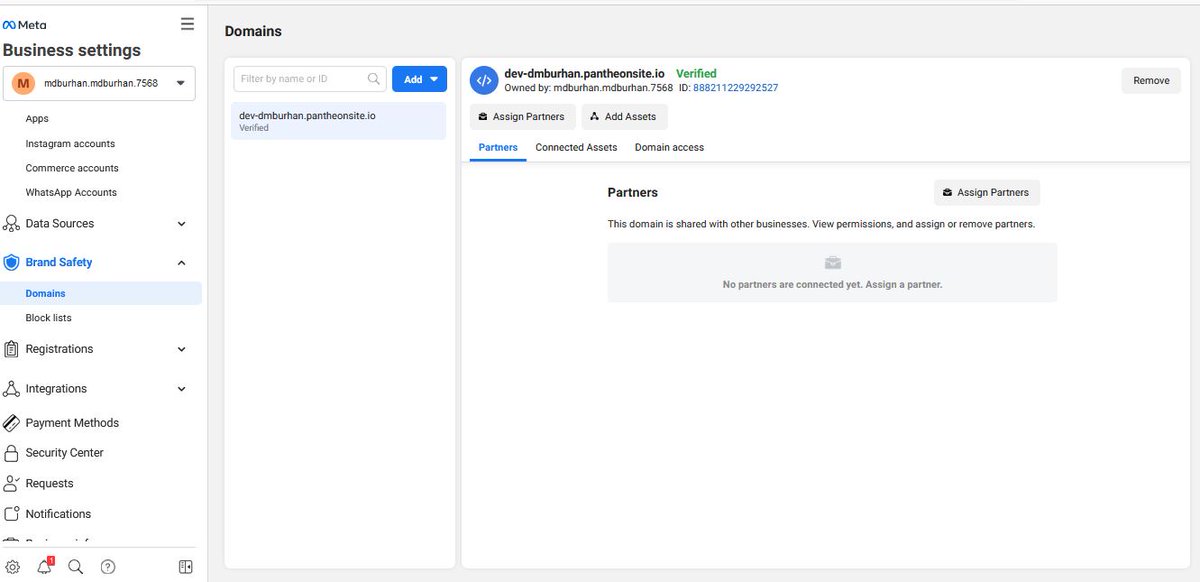
Task: Click the orange M account avatar
Action: click(x=24, y=84)
